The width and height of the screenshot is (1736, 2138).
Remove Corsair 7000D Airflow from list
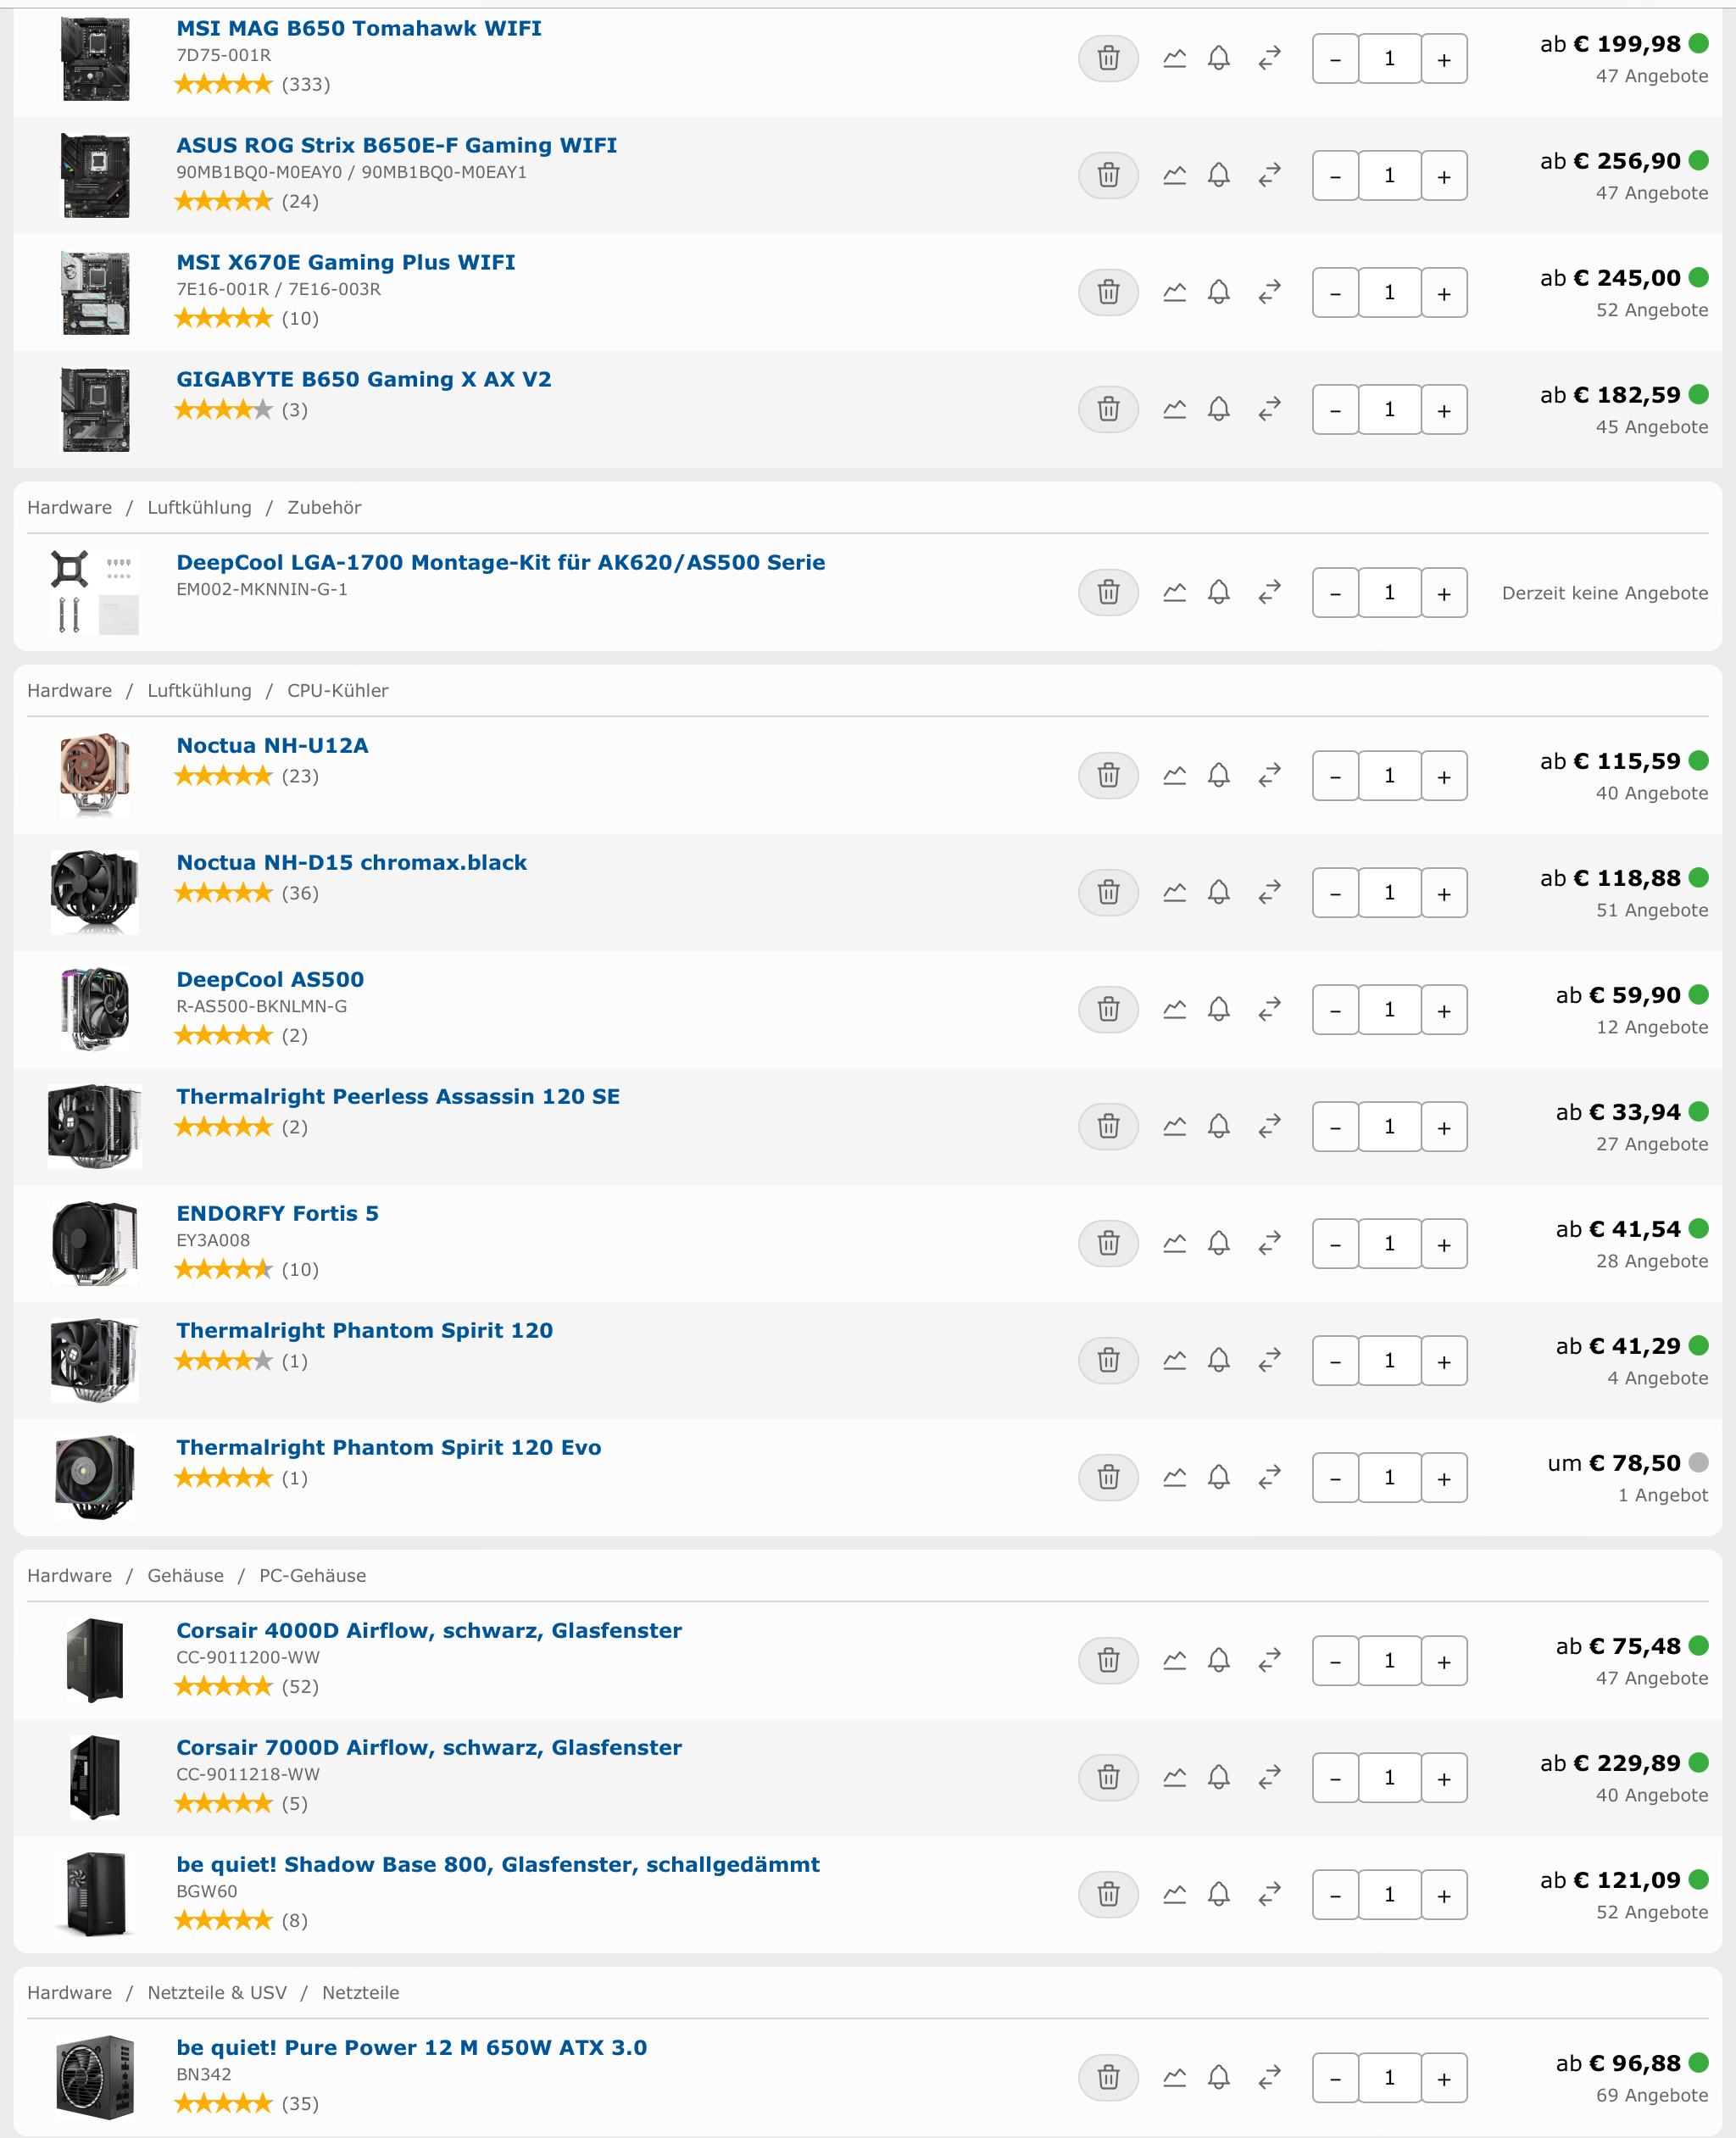(1108, 1777)
